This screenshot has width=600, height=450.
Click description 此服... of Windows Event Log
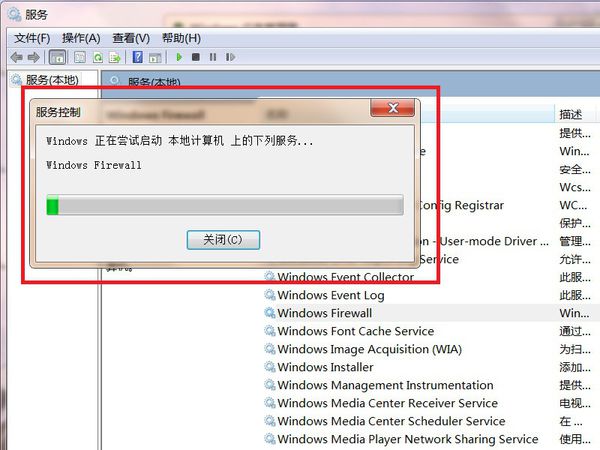(x=575, y=295)
